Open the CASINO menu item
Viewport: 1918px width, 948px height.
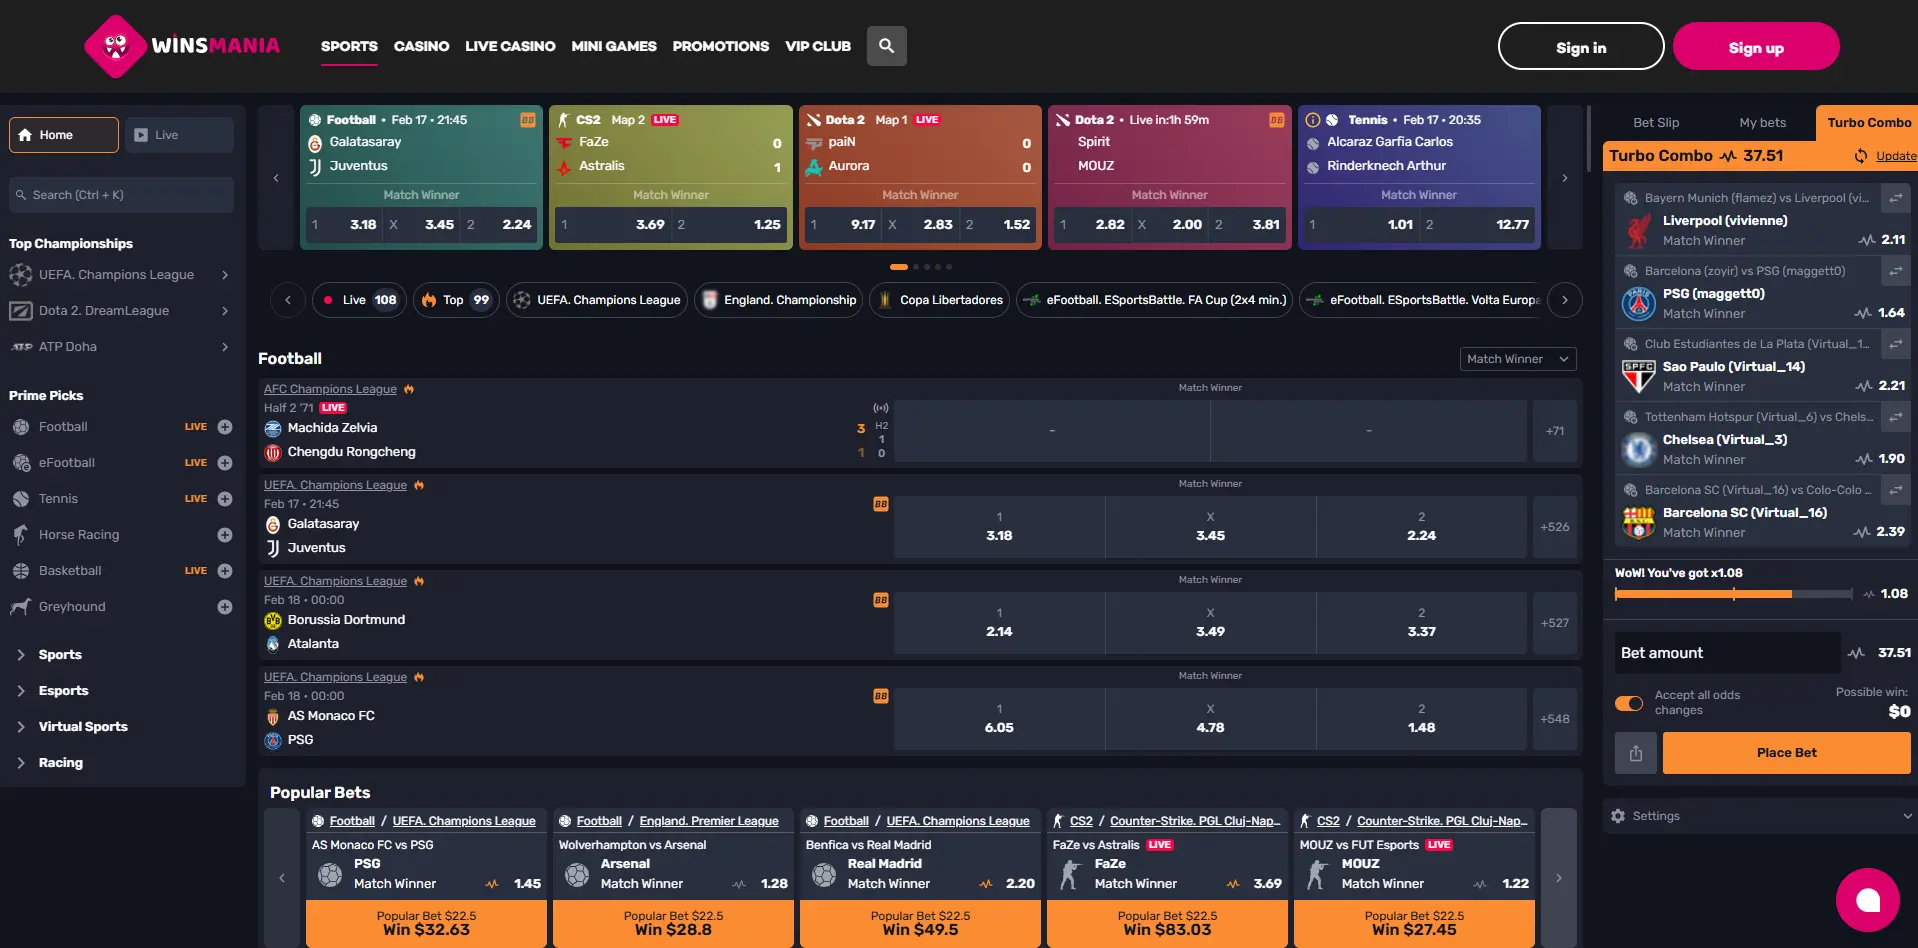pyautogui.click(x=421, y=46)
